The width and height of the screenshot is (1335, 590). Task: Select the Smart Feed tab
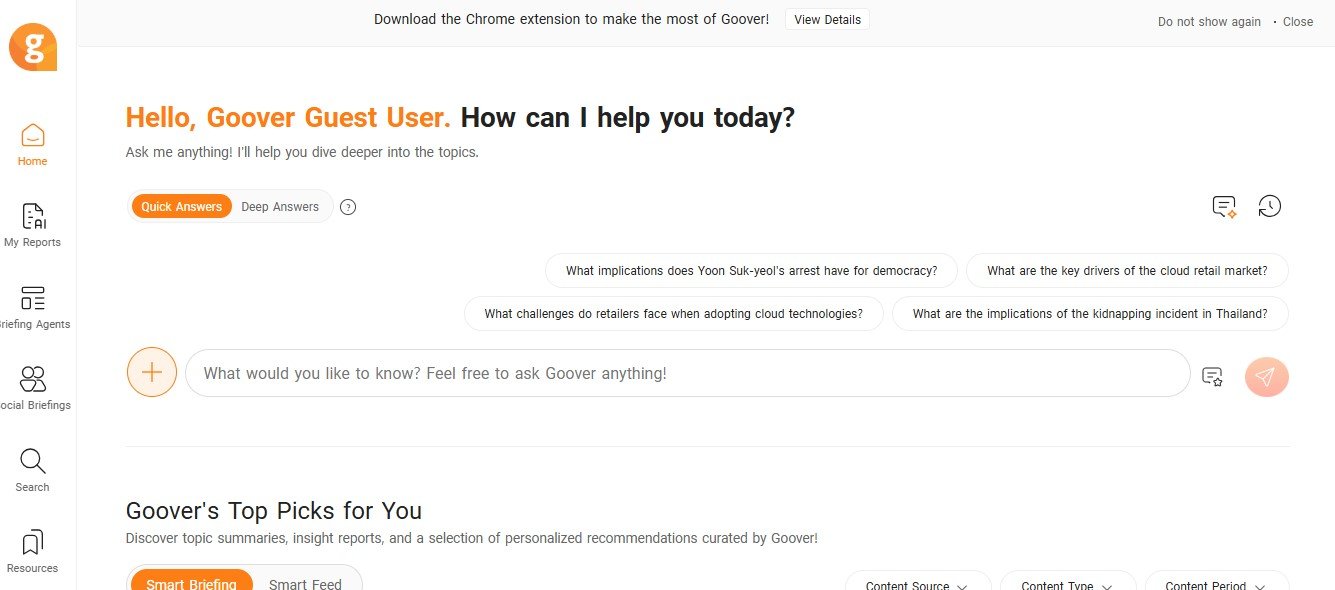305,584
